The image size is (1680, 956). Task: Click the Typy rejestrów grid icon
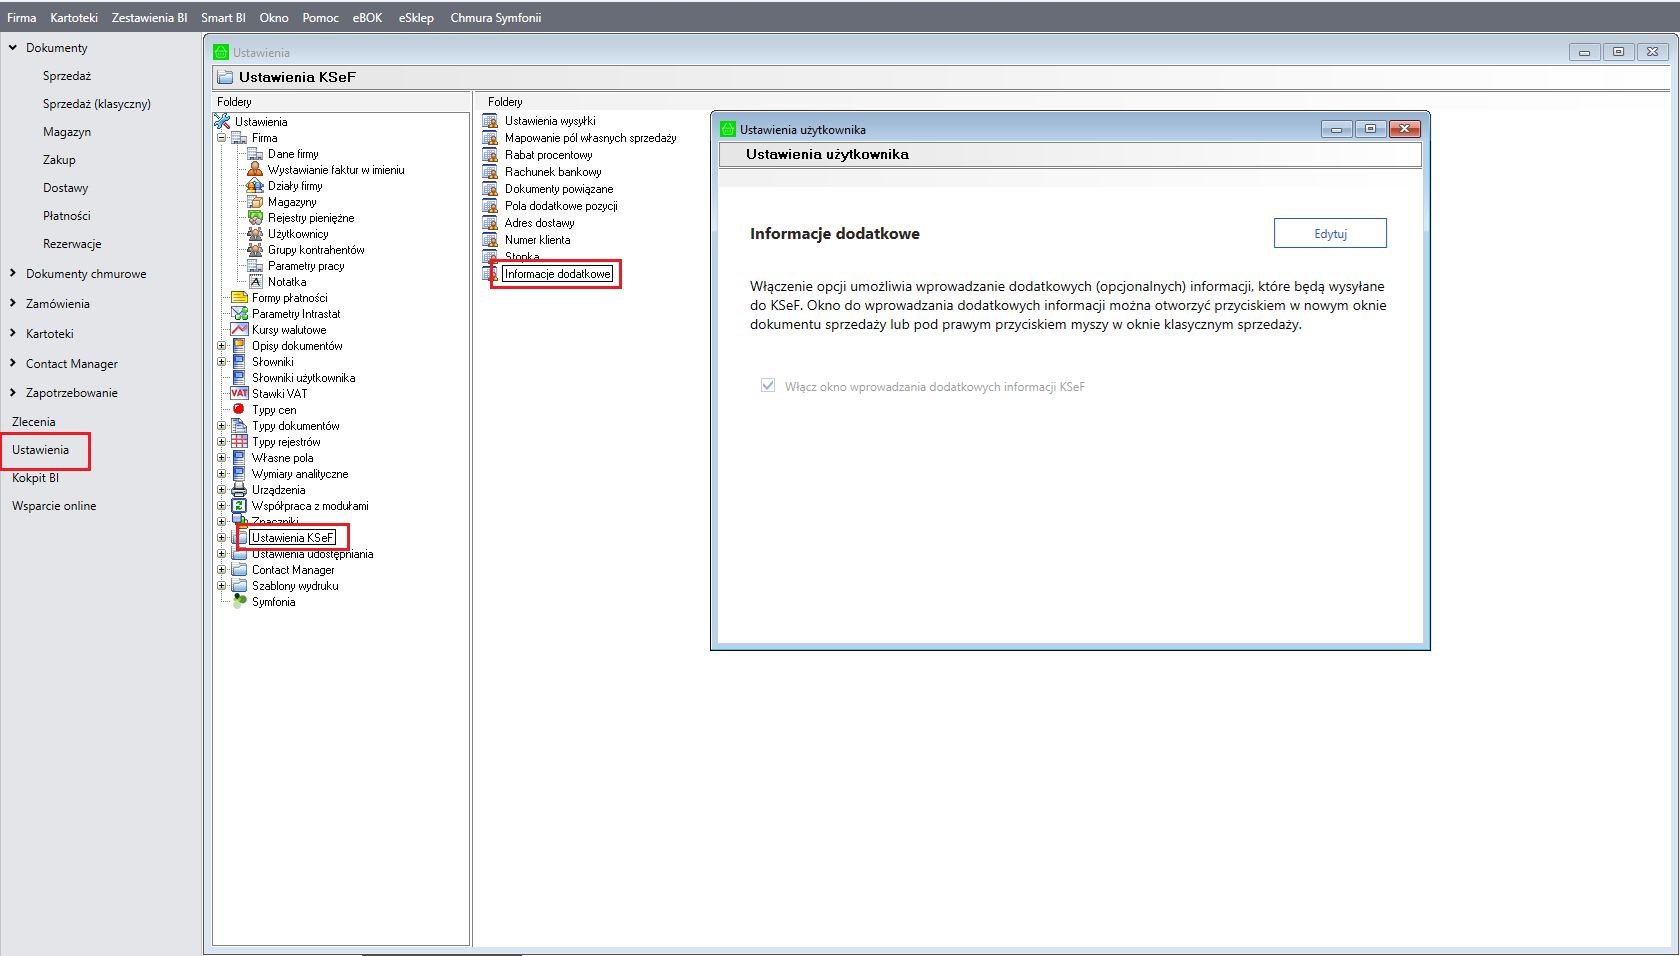coord(239,442)
